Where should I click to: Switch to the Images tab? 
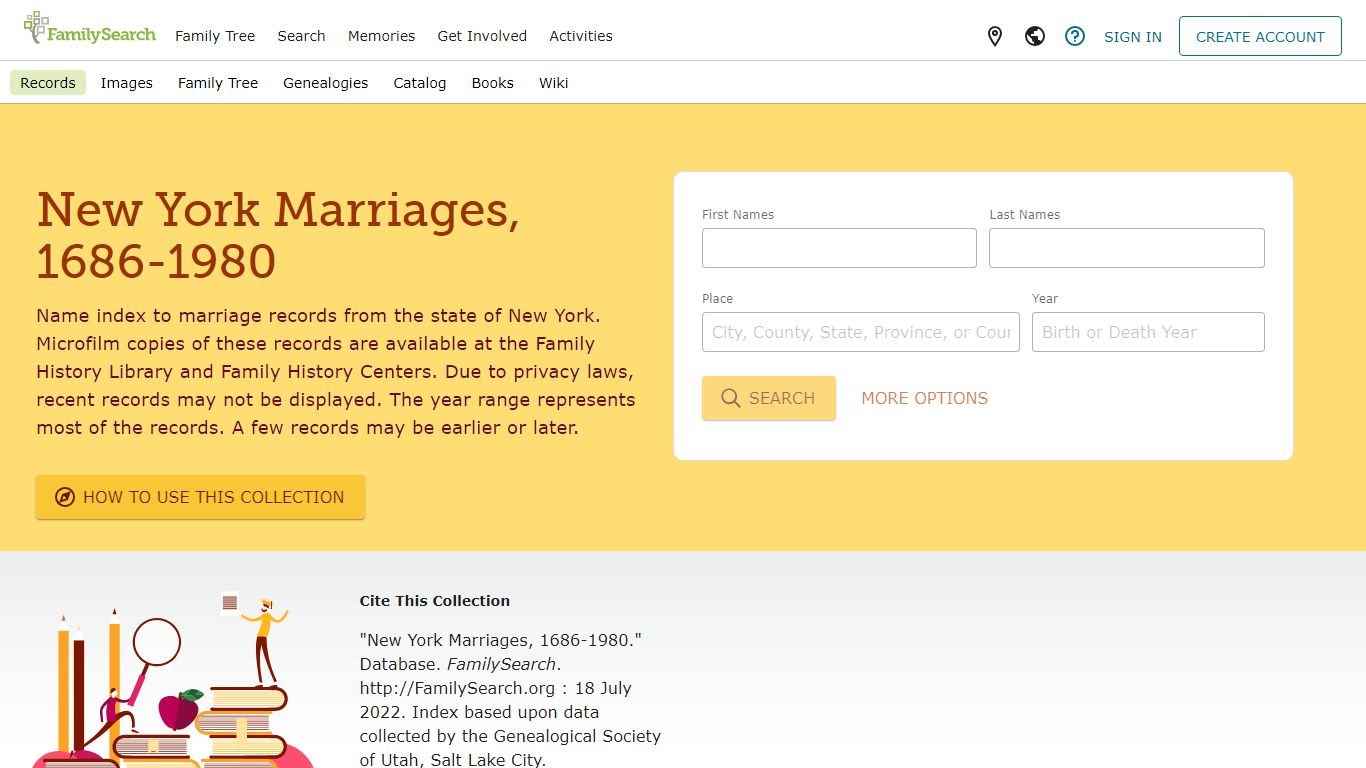127,83
